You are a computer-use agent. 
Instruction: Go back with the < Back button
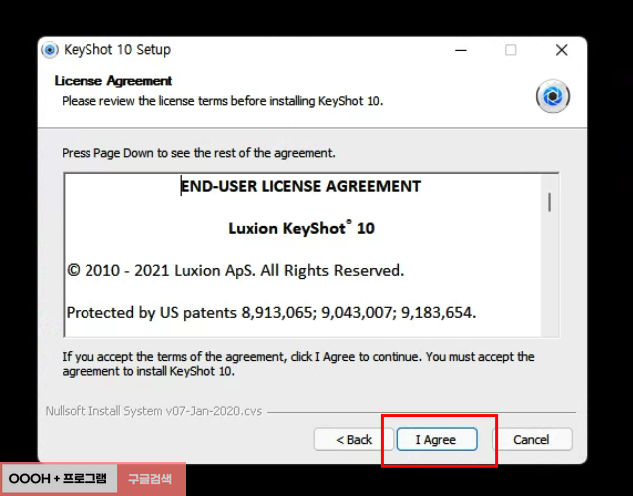(354, 439)
